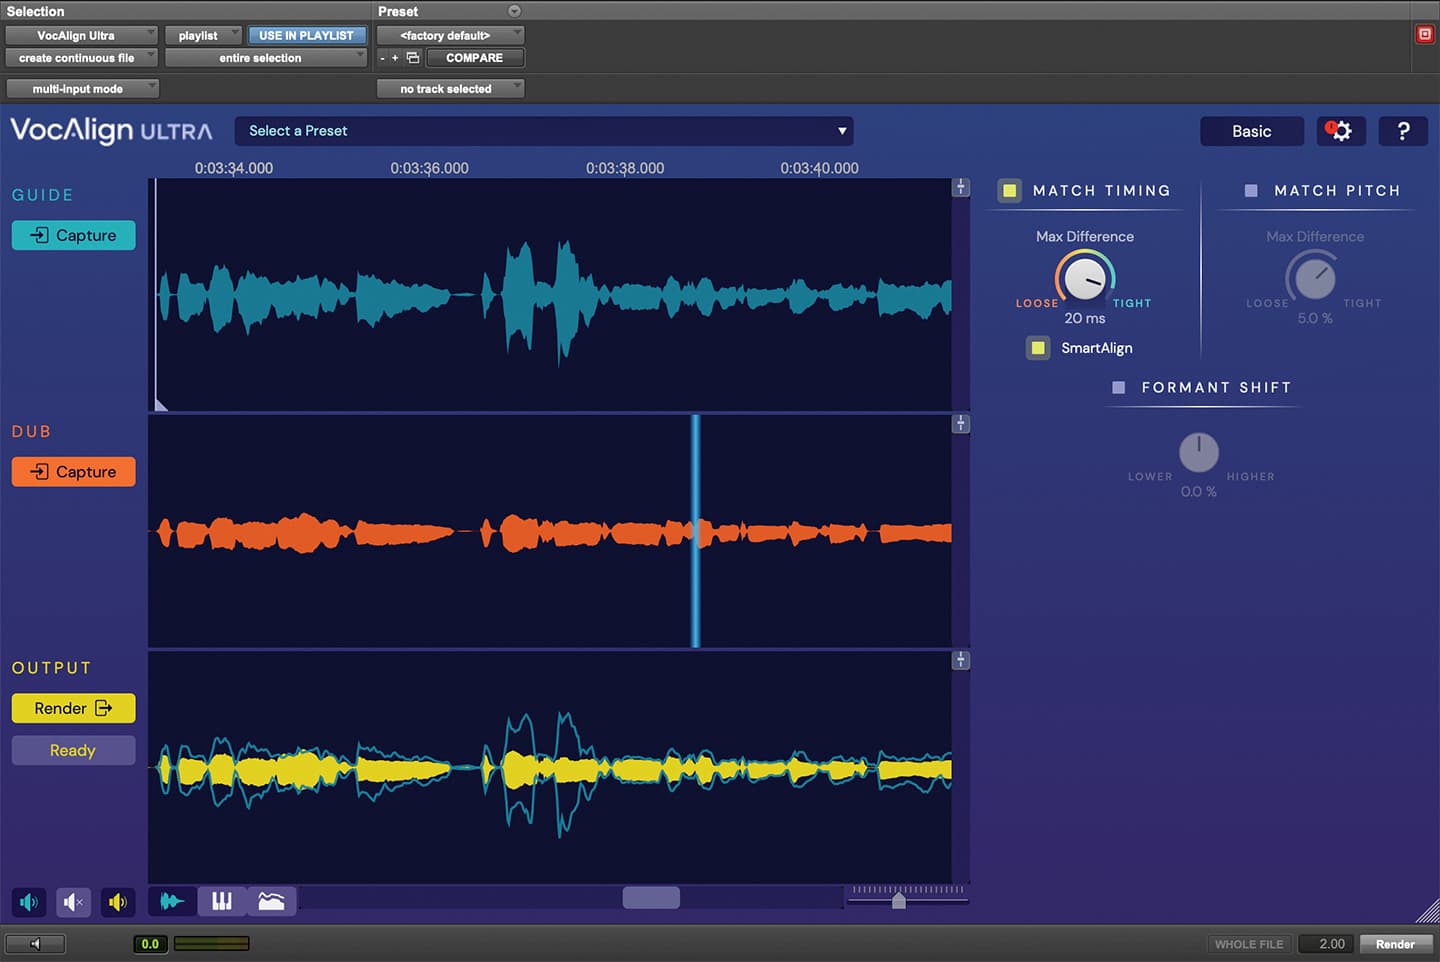Image resolution: width=1440 pixels, height=962 pixels.
Task: Toggle USE IN PLAYLIST button
Action: coord(306,35)
